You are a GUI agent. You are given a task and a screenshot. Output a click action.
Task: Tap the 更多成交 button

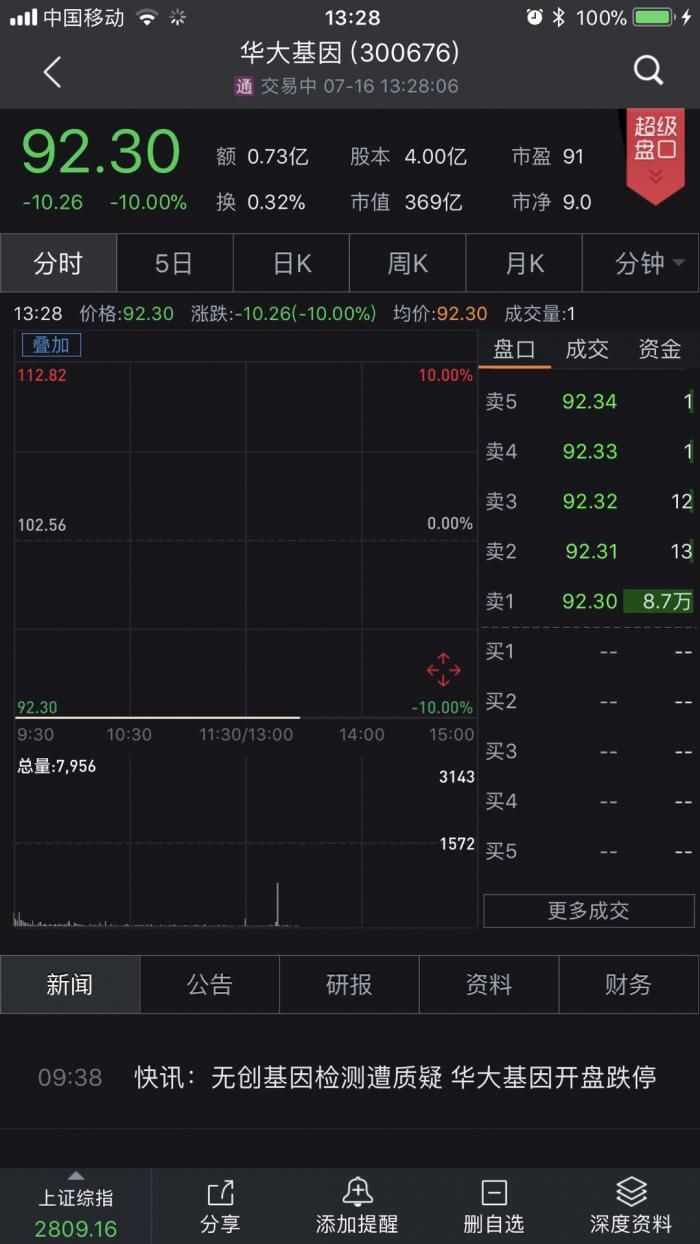click(589, 911)
